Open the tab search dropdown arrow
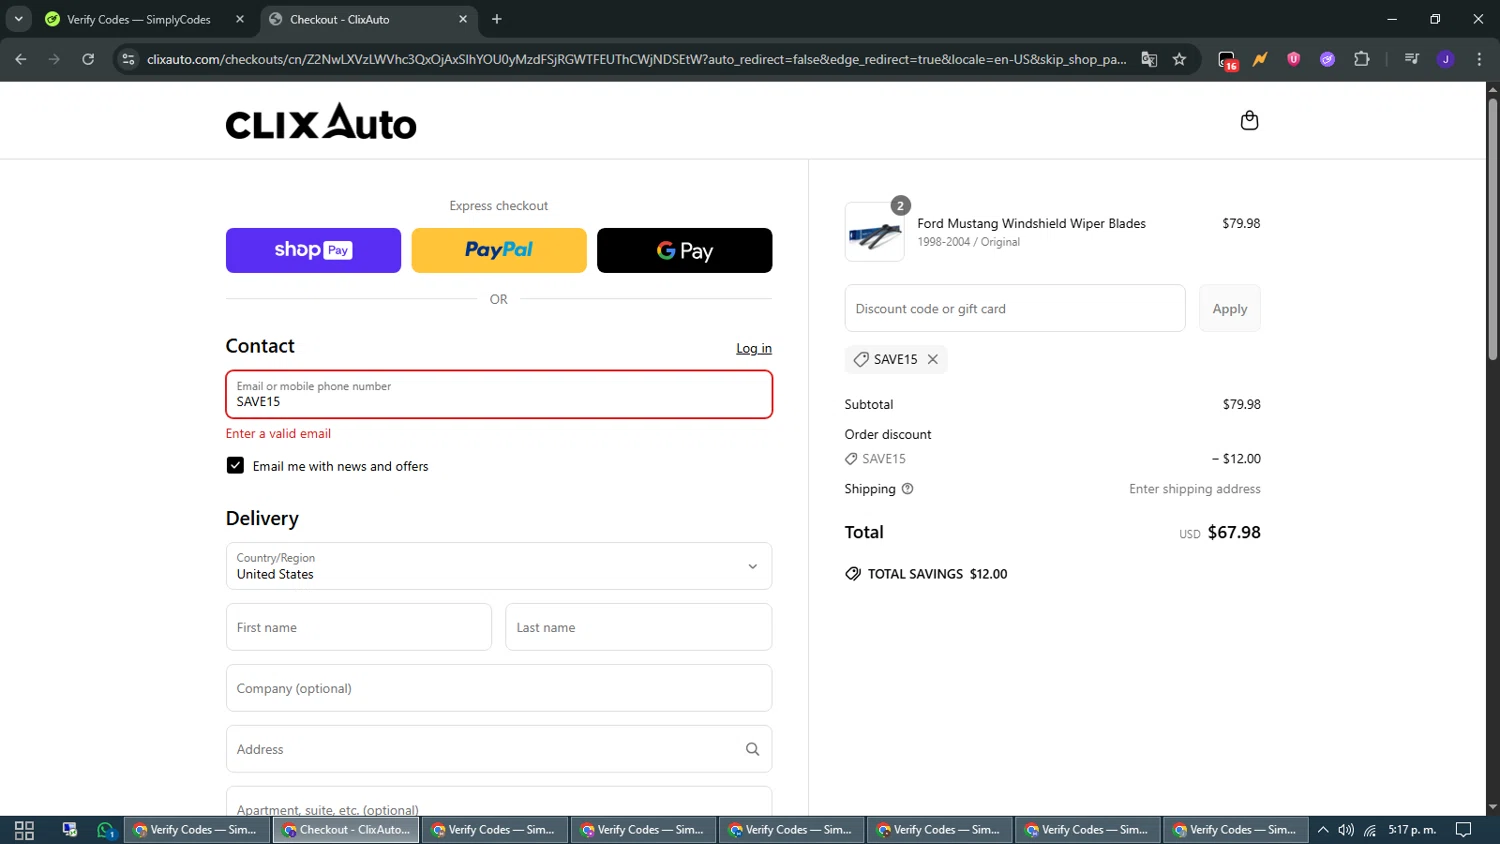The width and height of the screenshot is (1500, 844). pyautogui.click(x=18, y=19)
